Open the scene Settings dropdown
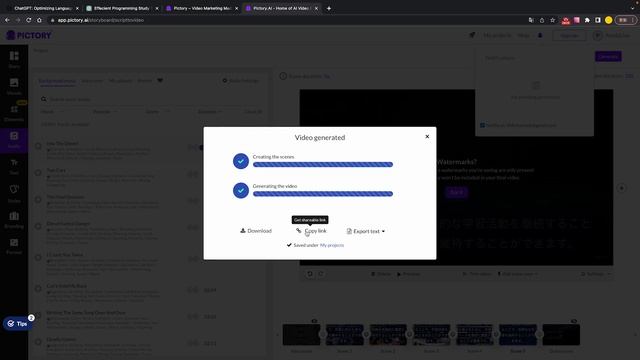 pos(596,274)
